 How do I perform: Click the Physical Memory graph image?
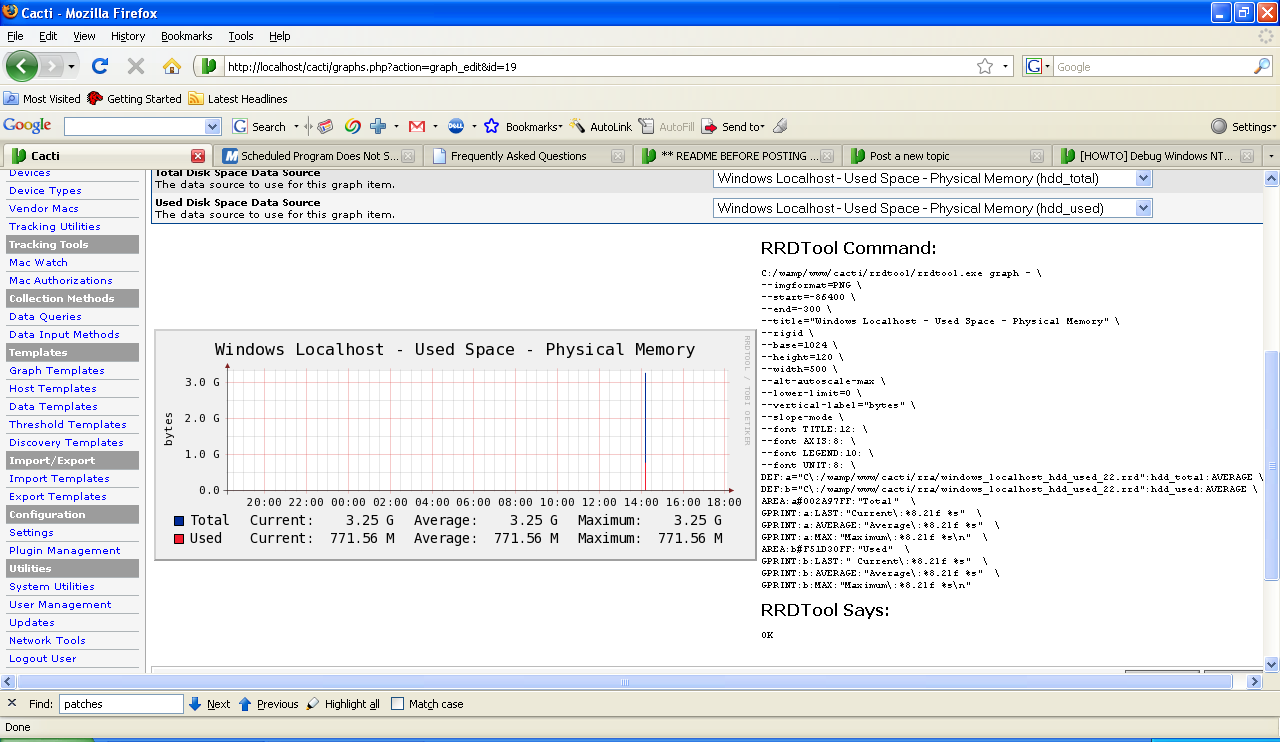tap(455, 446)
